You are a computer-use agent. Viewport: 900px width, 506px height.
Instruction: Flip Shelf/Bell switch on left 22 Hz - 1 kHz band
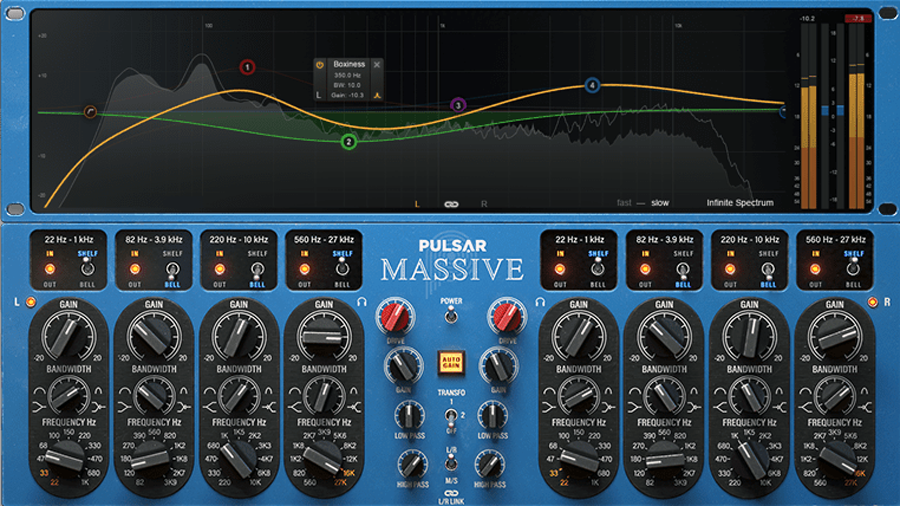click(87, 267)
